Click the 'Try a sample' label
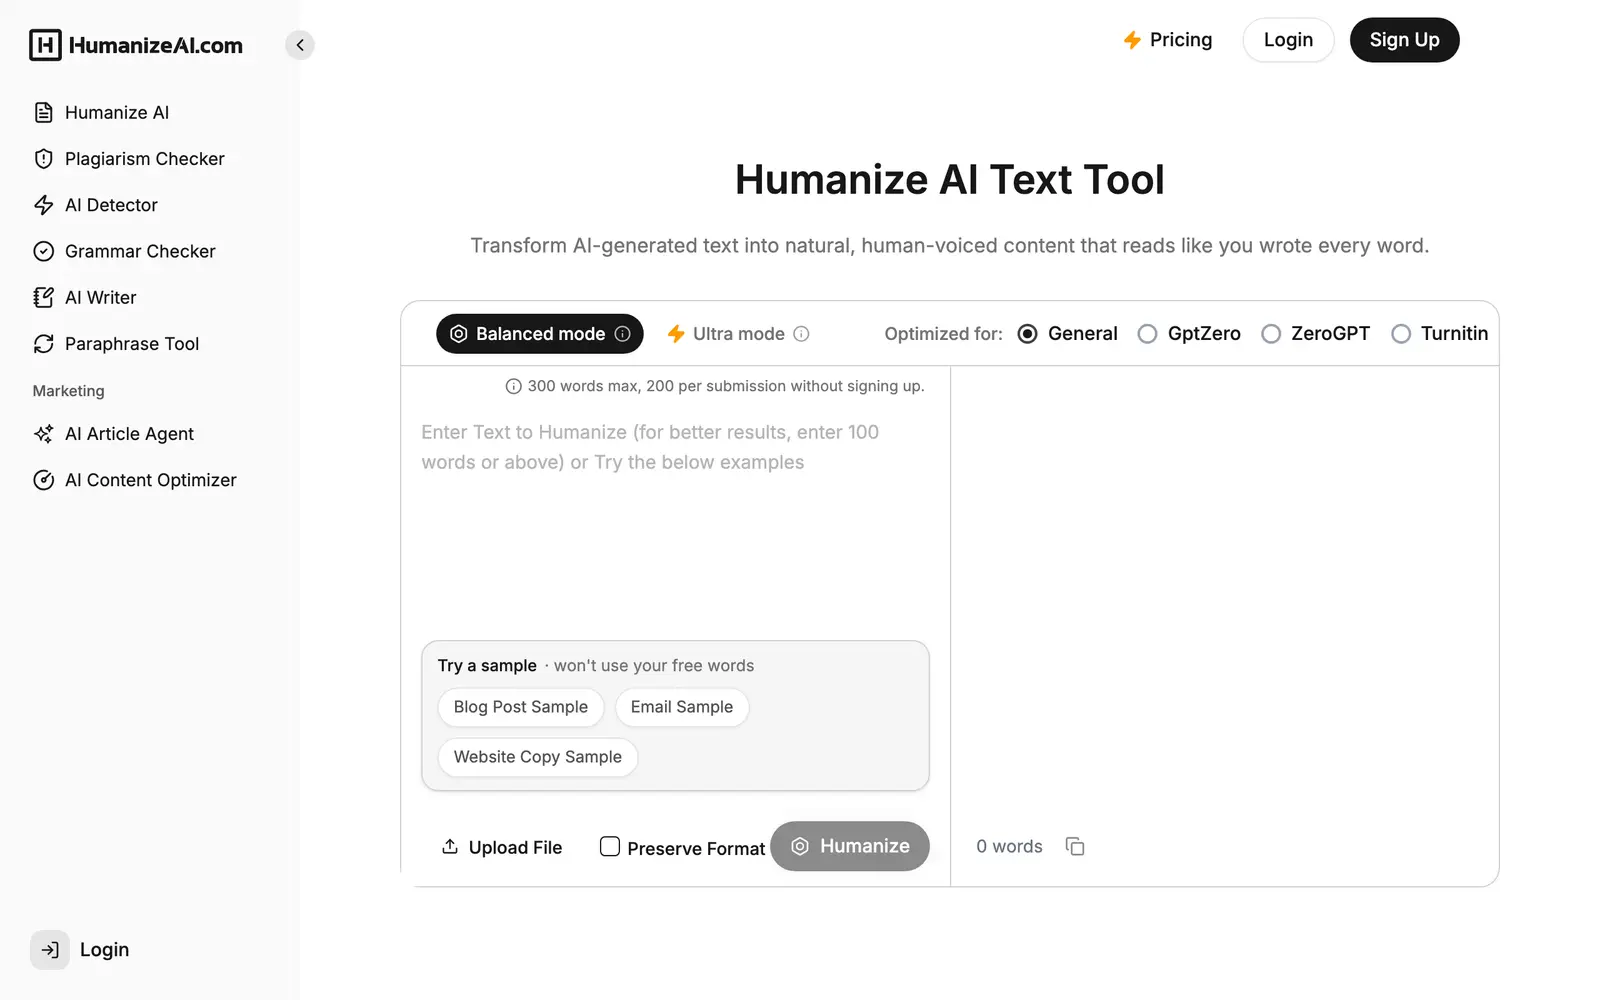Viewport: 1600px width, 1000px height. point(487,666)
